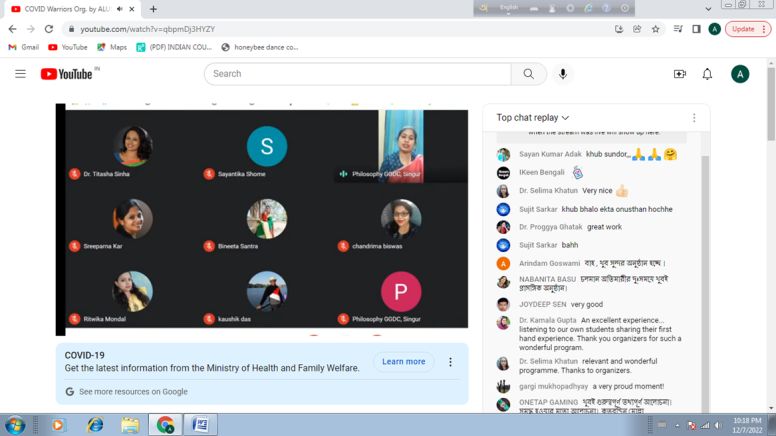The height and width of the screenshot is (436, 776).
Task: Open the Gmail bookmark
Action: pos(24,47)
